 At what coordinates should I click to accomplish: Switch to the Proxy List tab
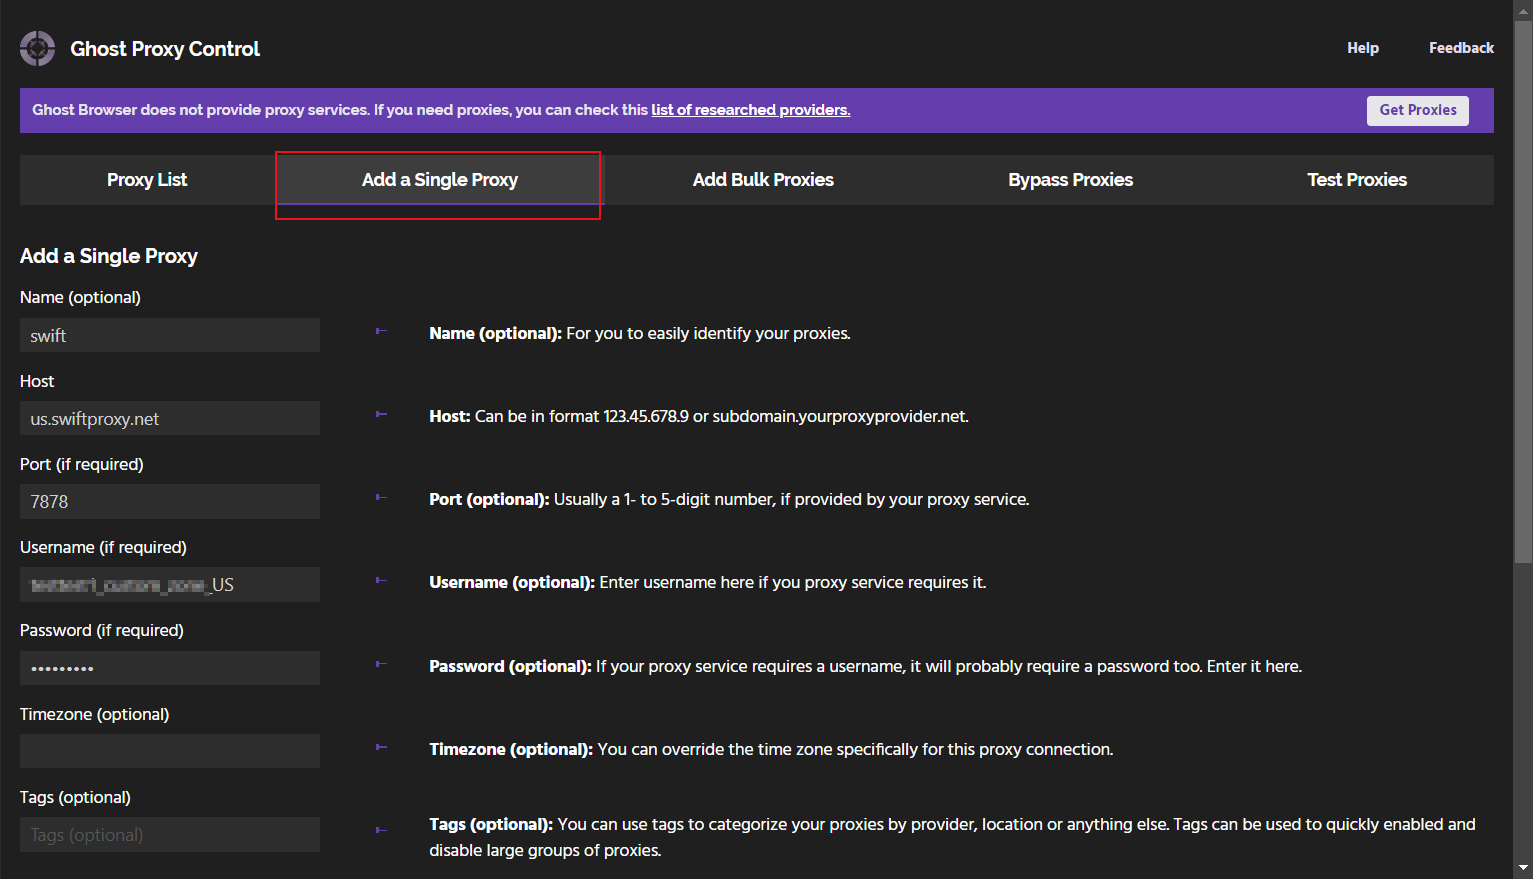[147, 180]
